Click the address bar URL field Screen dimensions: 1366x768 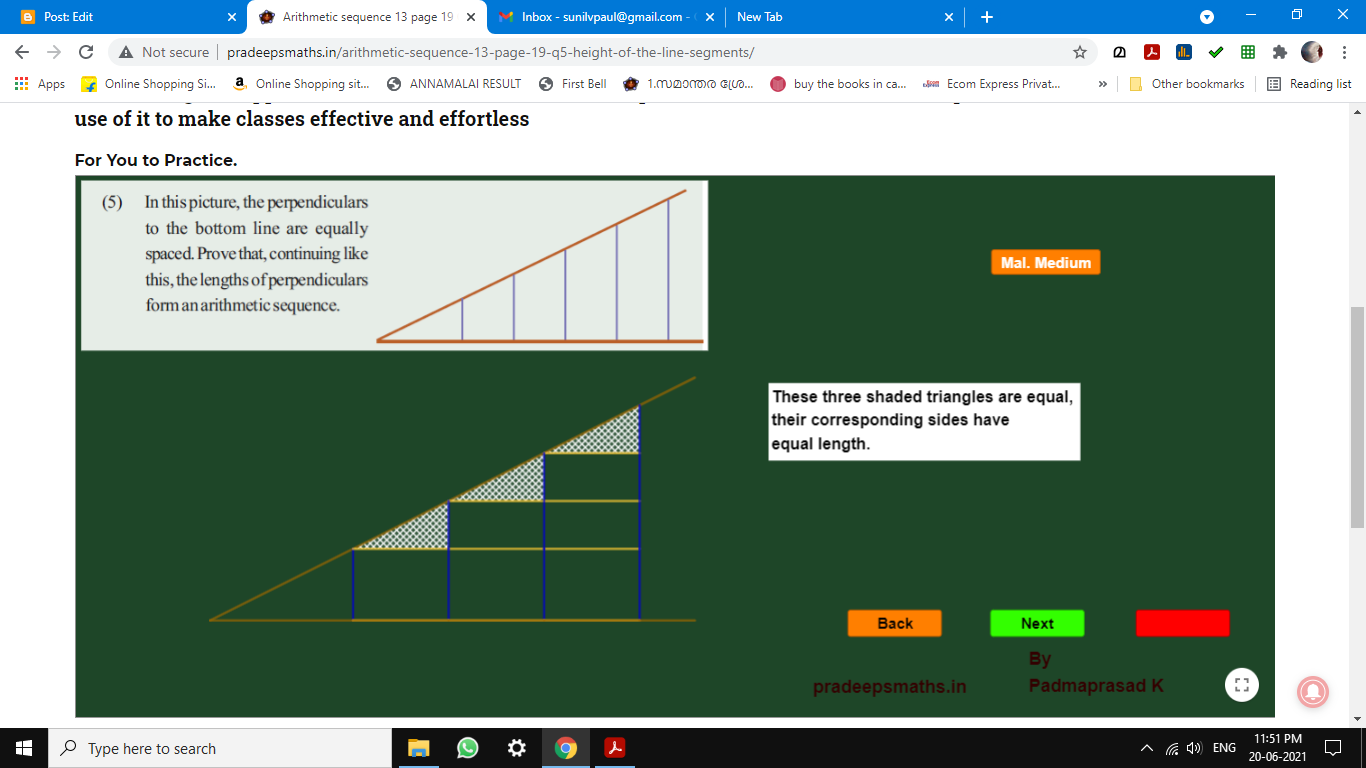[x=600, y=52]
